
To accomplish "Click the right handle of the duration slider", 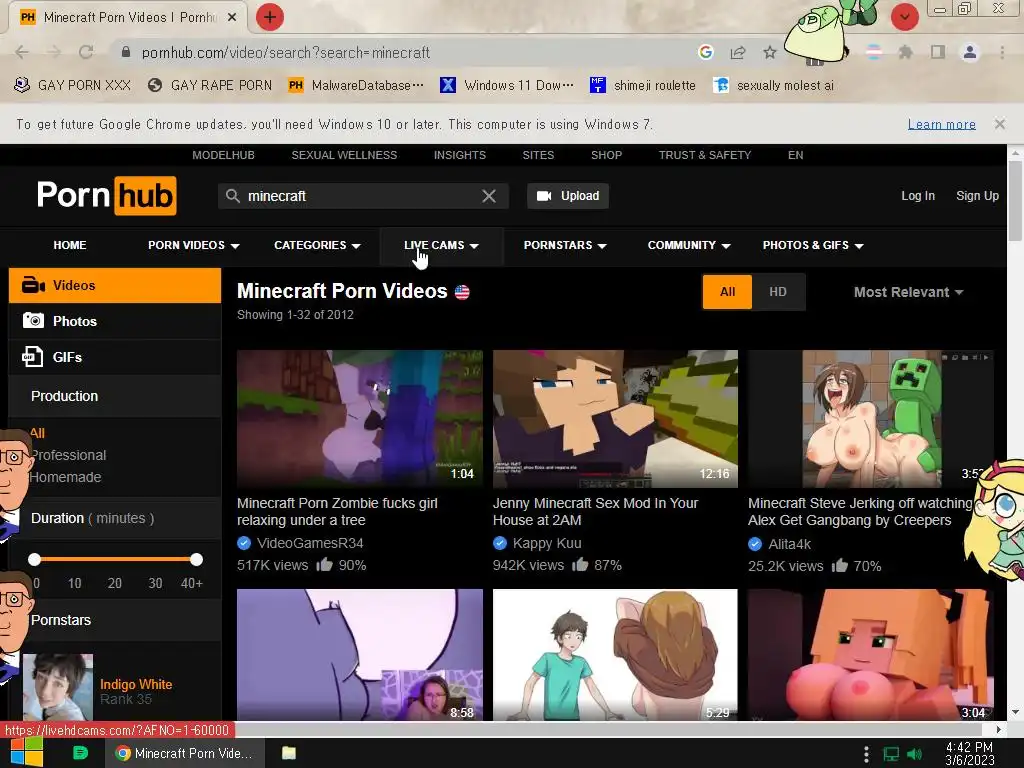I will [x=196, y=559].
